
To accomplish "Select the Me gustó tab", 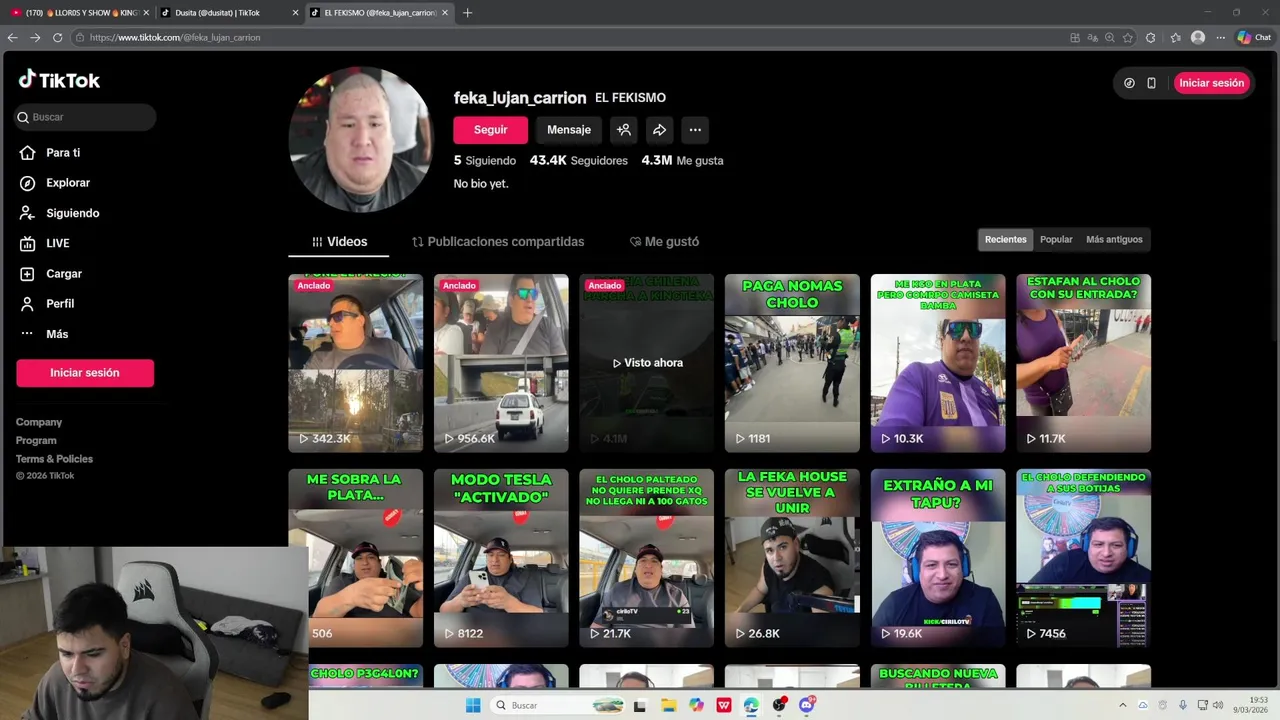I will 664,242.
